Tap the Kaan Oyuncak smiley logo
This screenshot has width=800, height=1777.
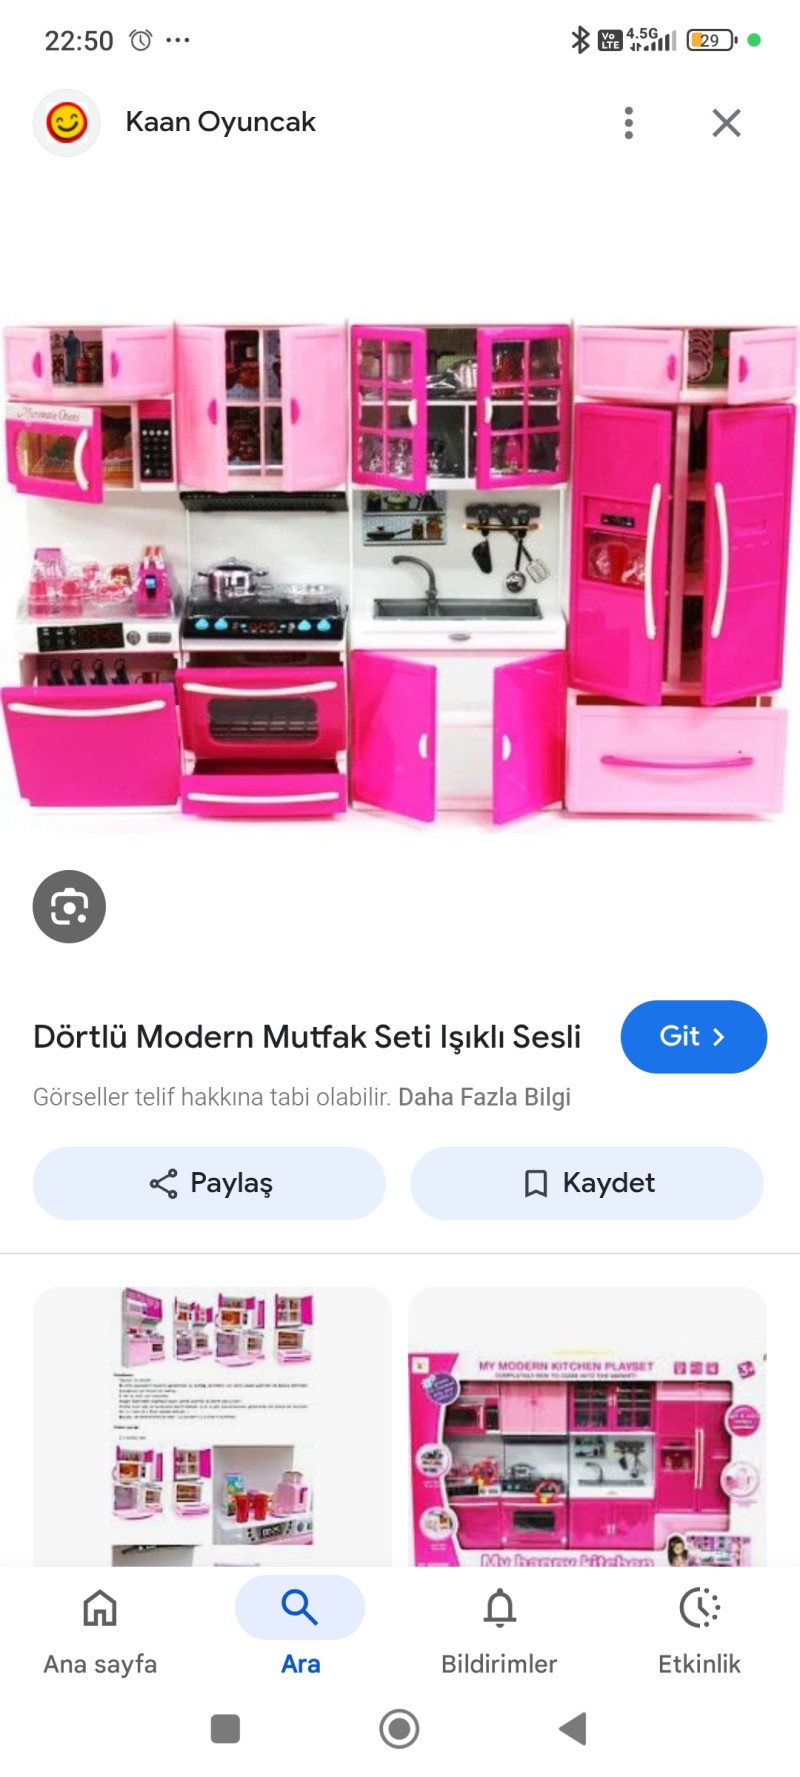(x=67, y=123)
